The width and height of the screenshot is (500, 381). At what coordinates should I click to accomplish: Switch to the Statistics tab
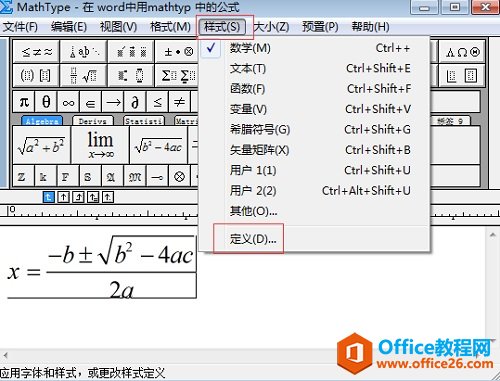coord(144,121)
